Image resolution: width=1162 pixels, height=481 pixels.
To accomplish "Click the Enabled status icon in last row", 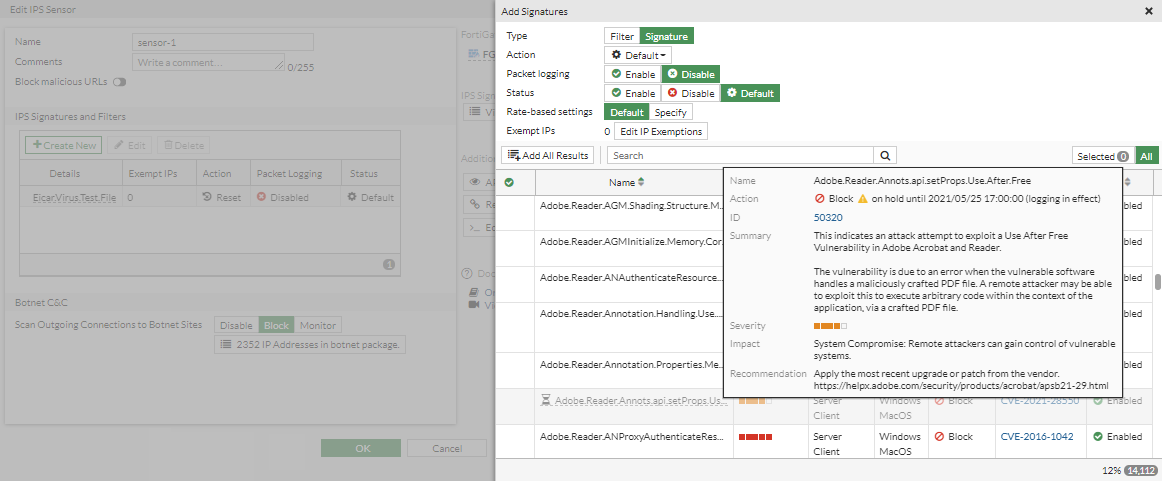I will 1098,437.
